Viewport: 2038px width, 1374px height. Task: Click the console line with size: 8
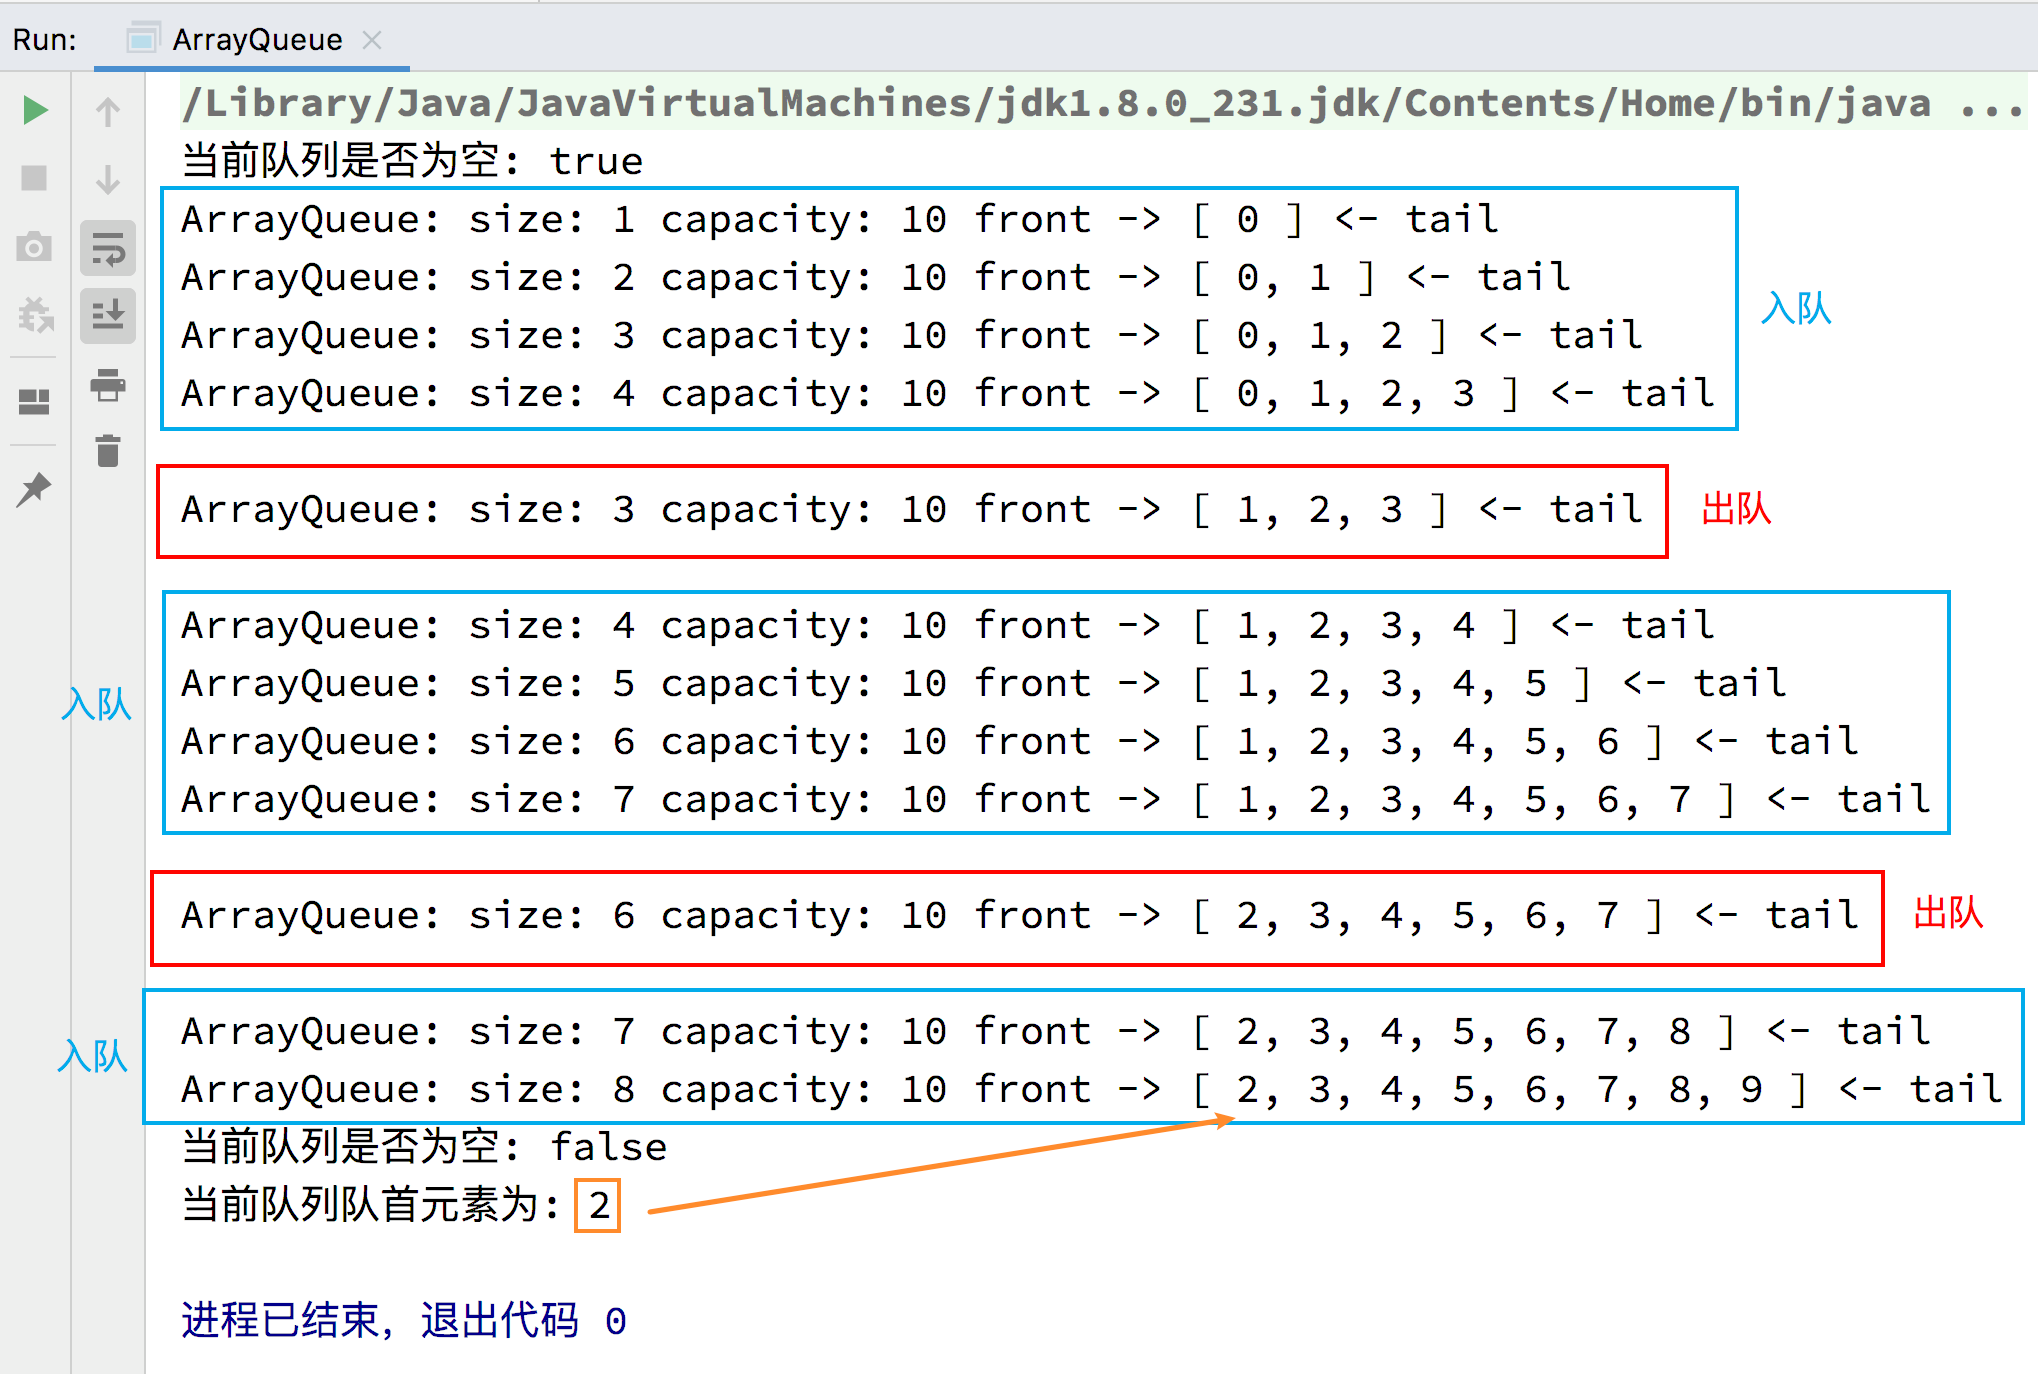(1090, 1089)
